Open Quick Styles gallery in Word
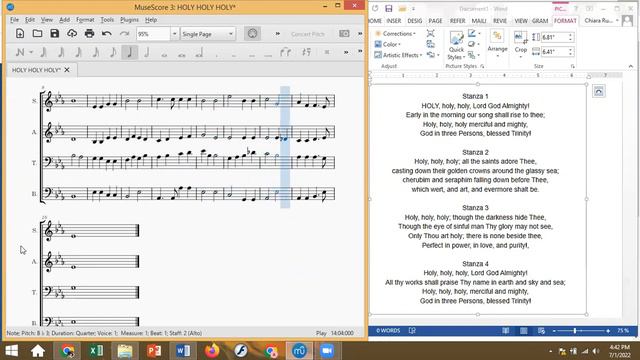This screenshot has width=640, height=360. 456,46
